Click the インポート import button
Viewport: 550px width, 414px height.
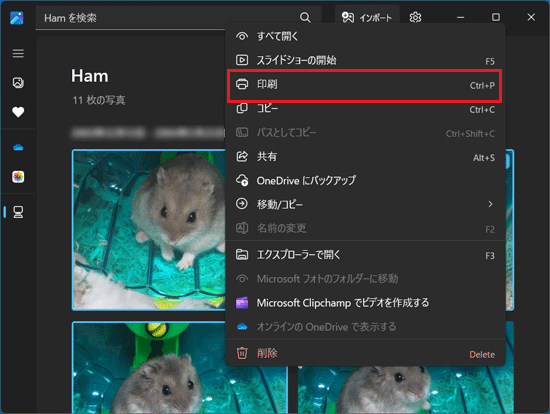point(367,17)
